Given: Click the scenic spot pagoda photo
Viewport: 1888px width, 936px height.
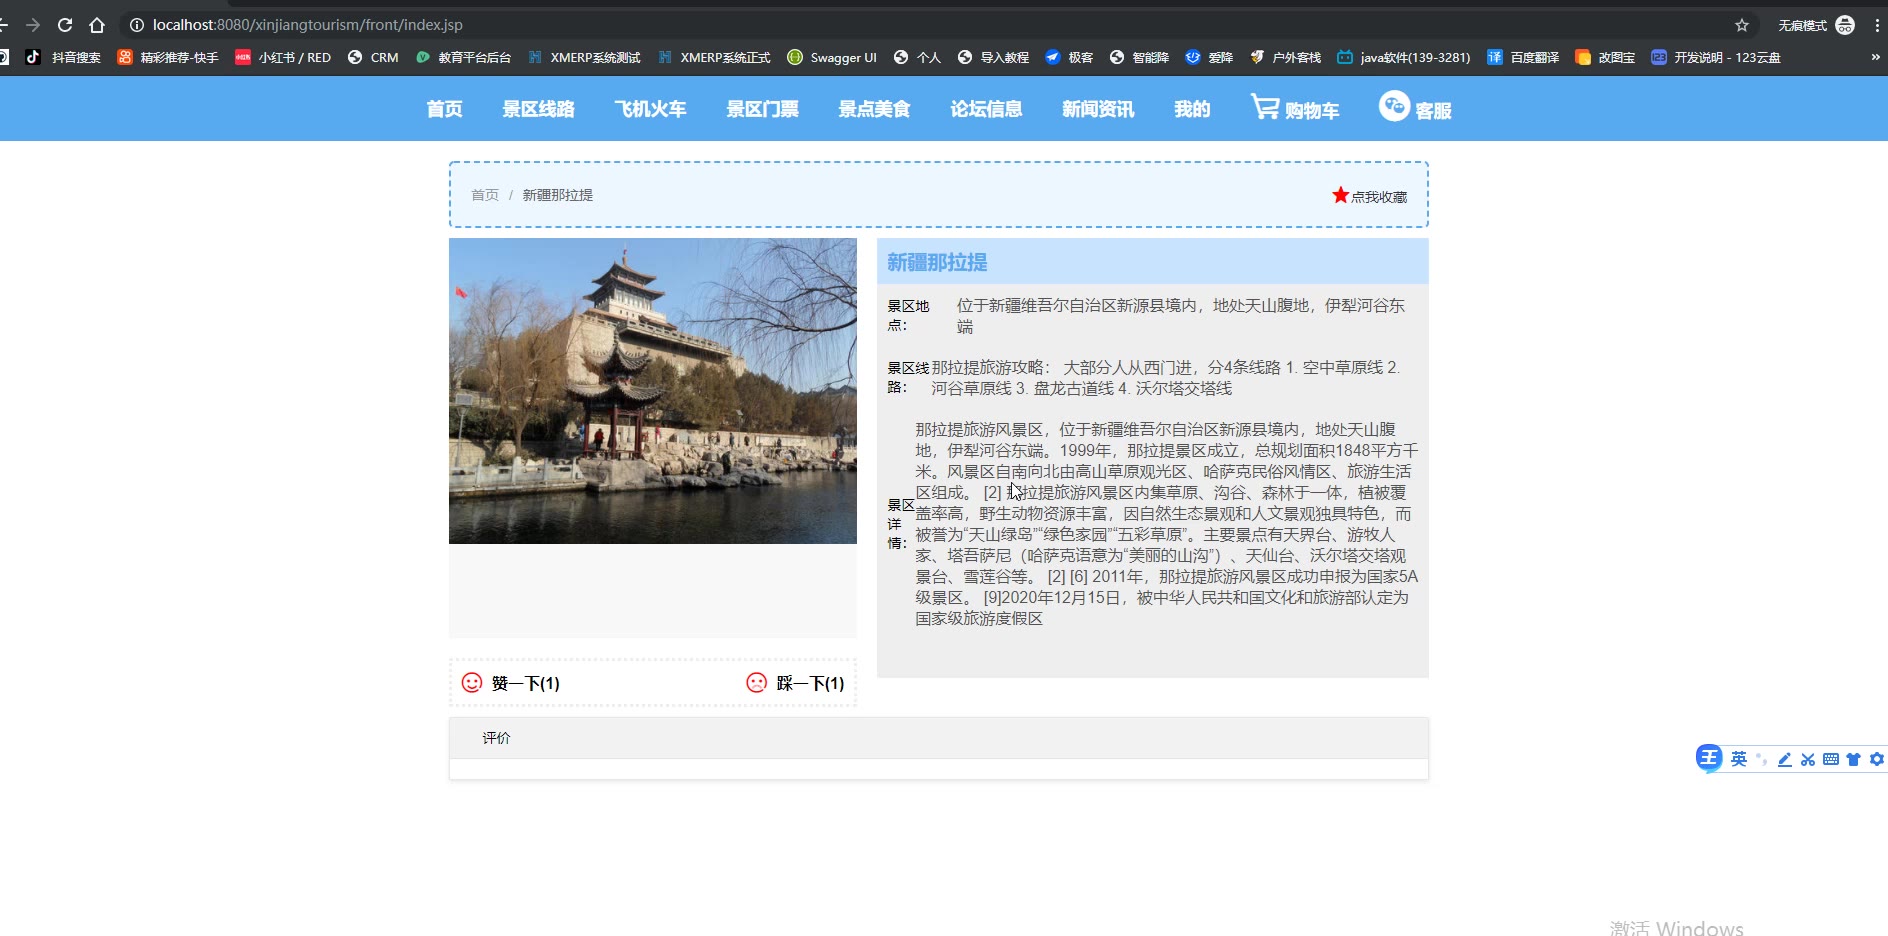Looking at the screenshot, I should pyautogui.click(x=653, y=391).
